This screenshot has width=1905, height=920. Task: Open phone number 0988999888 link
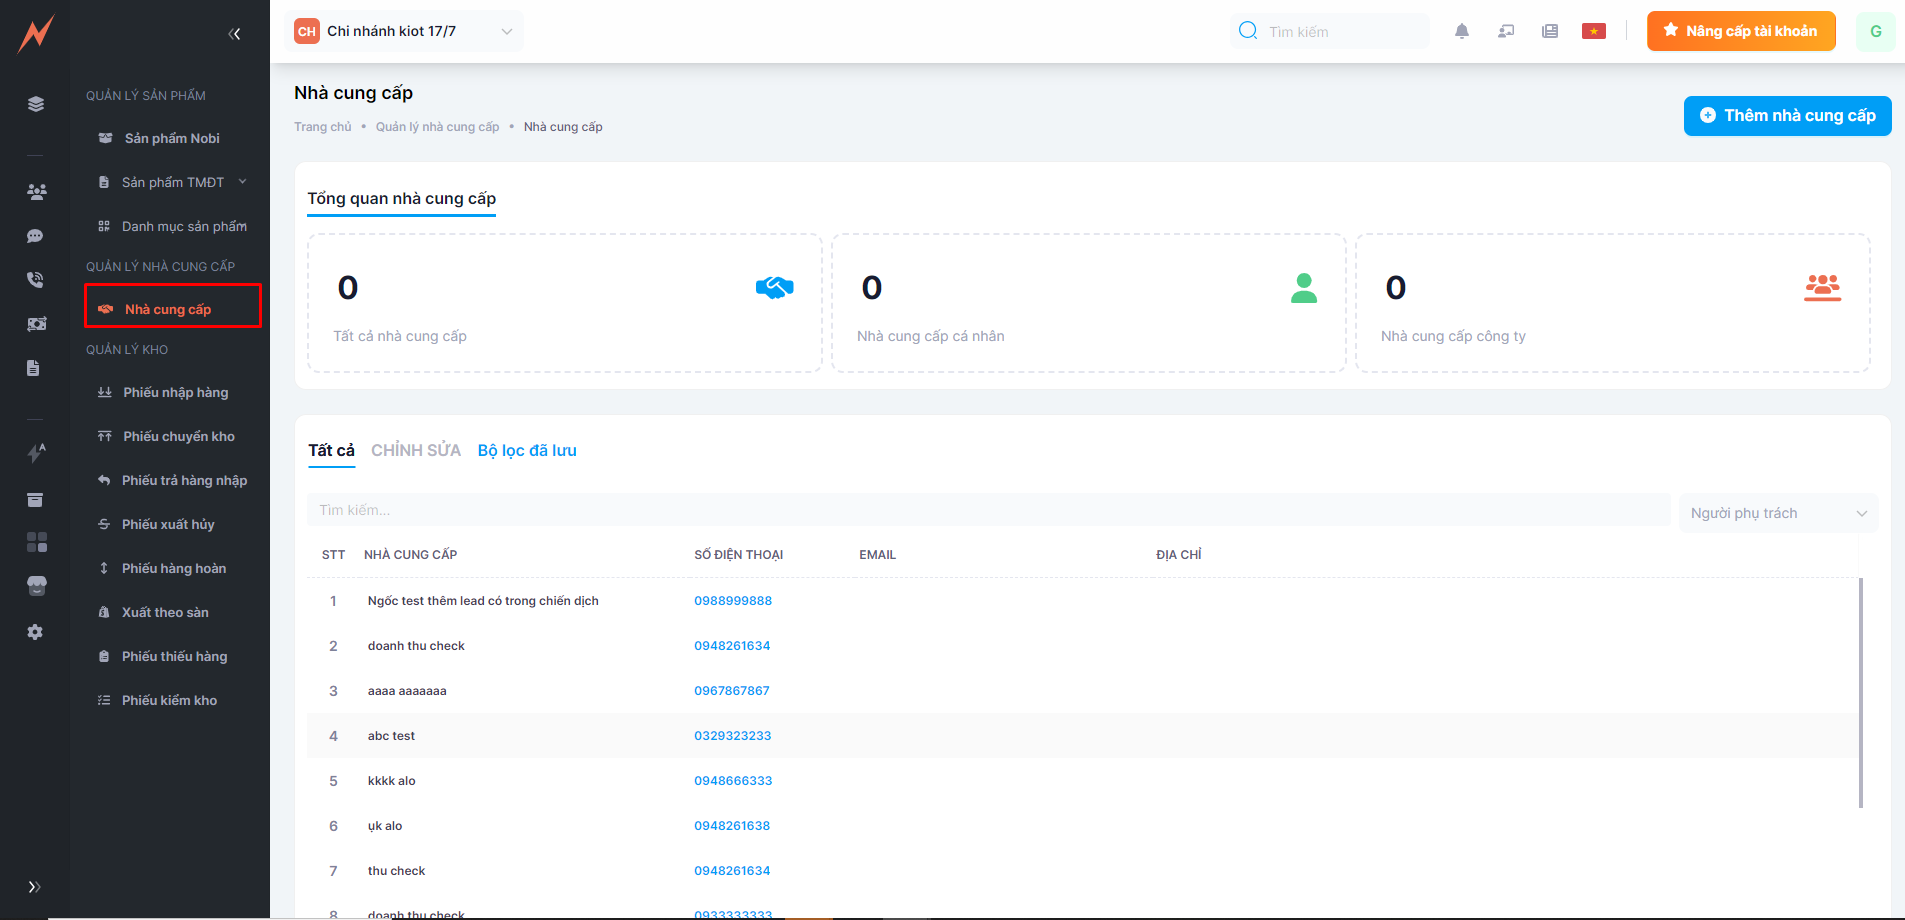[733, 601]
